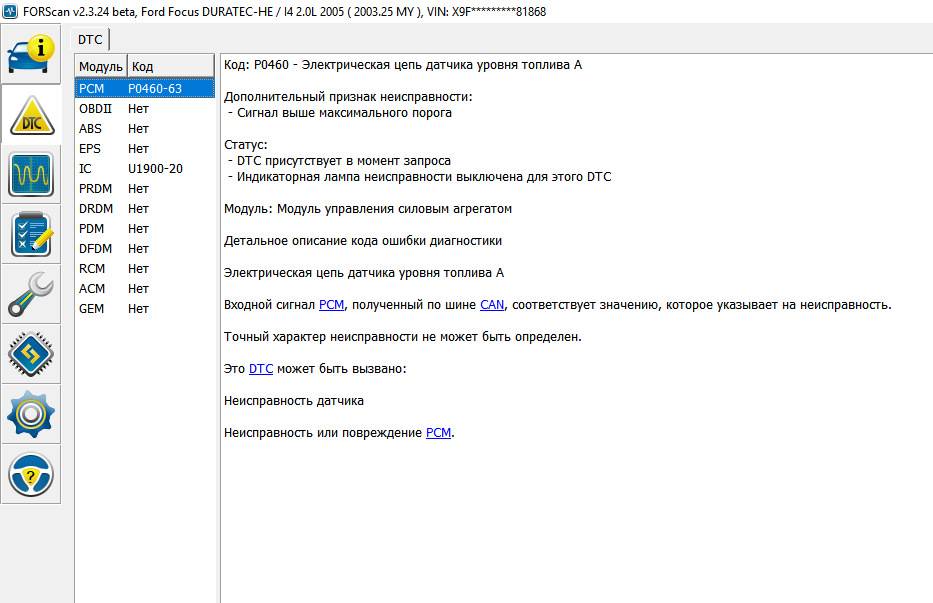Follow the PCM link after 'Входной сигнал'
This screenshot has height=603, width=933.
(x=331, y=305)
